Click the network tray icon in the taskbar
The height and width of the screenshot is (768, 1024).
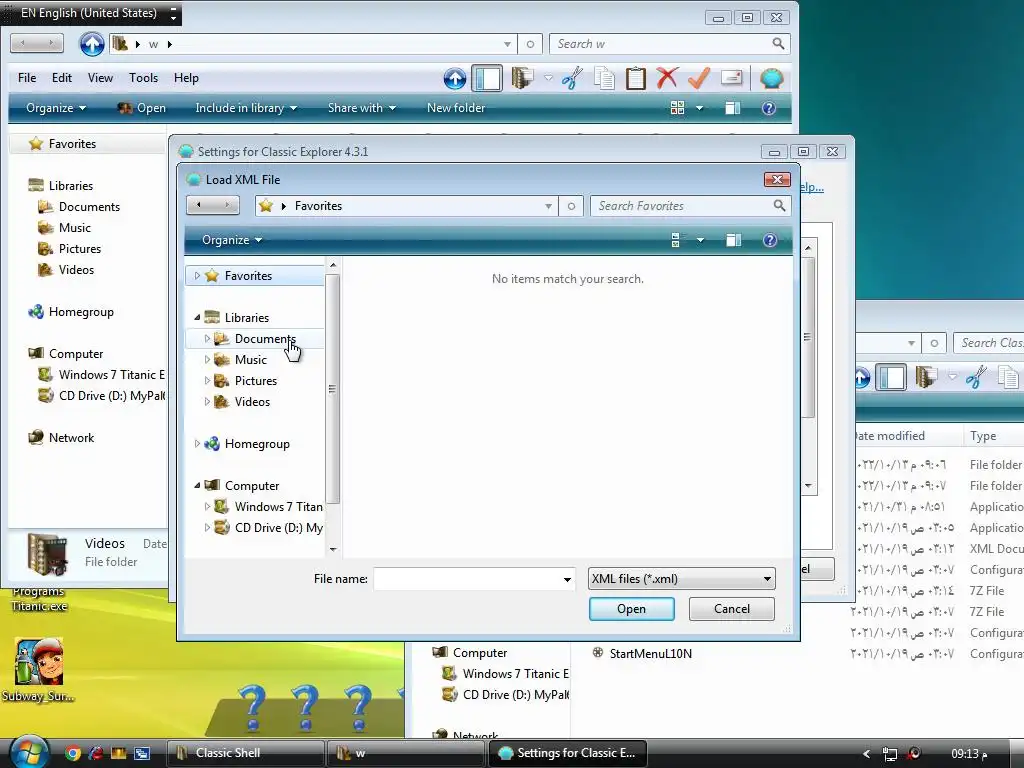tap(889, 754)
